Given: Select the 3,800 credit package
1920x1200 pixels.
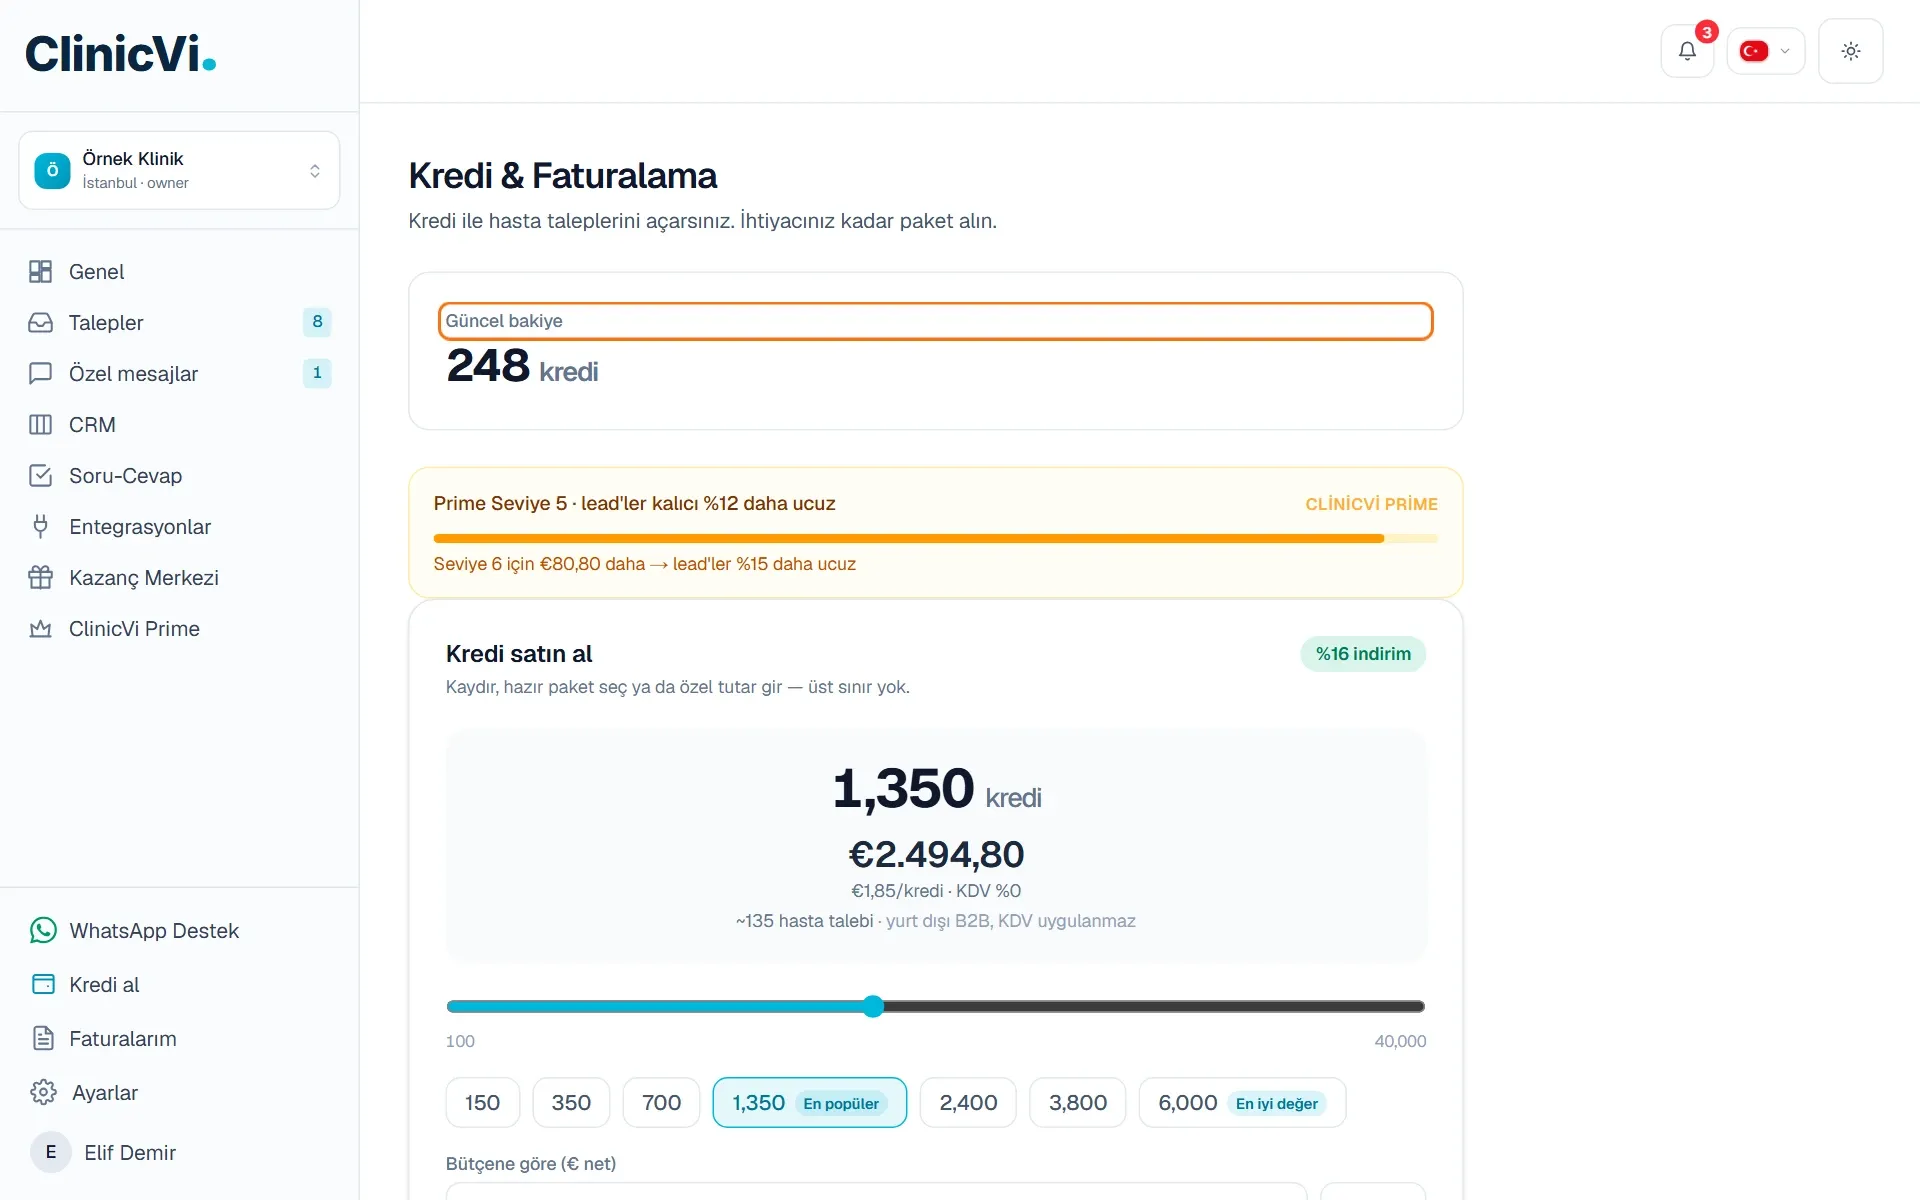Looking at the screenshot, I should 1078,1103.
